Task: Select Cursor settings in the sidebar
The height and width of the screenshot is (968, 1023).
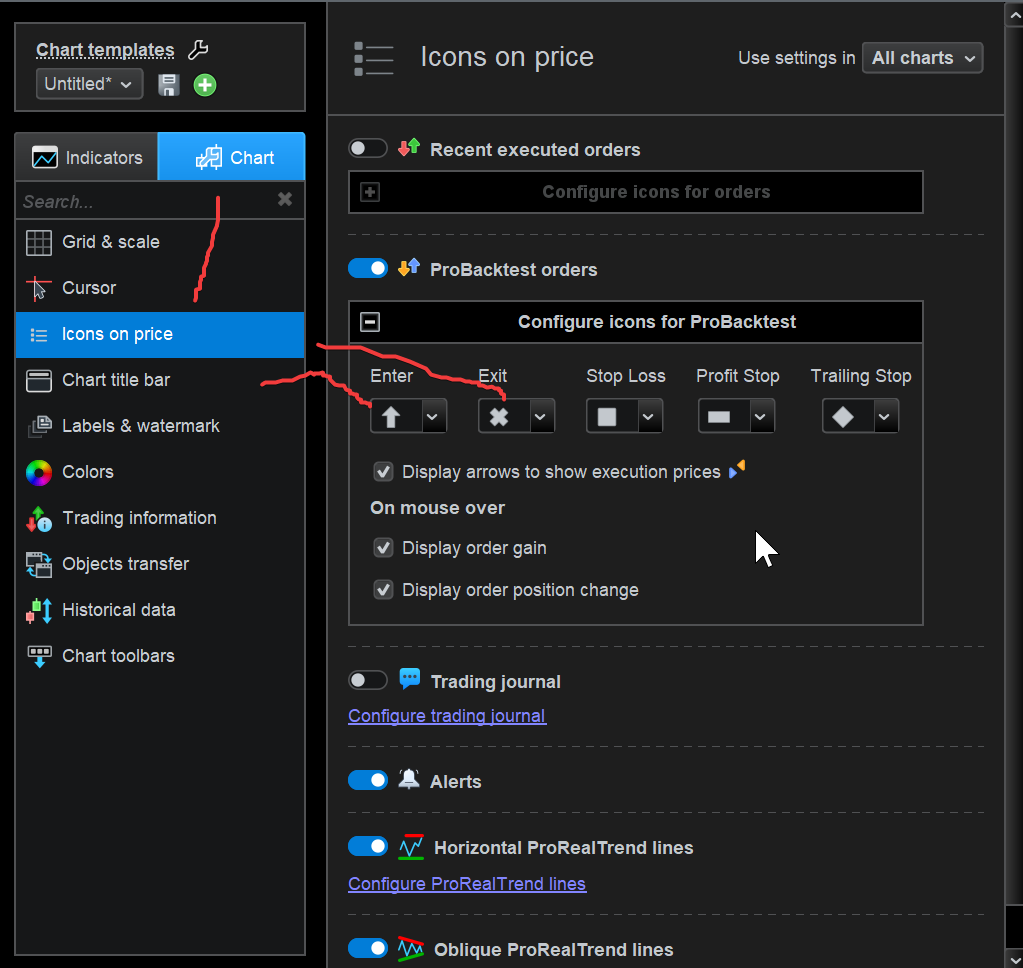Action: 160,288
